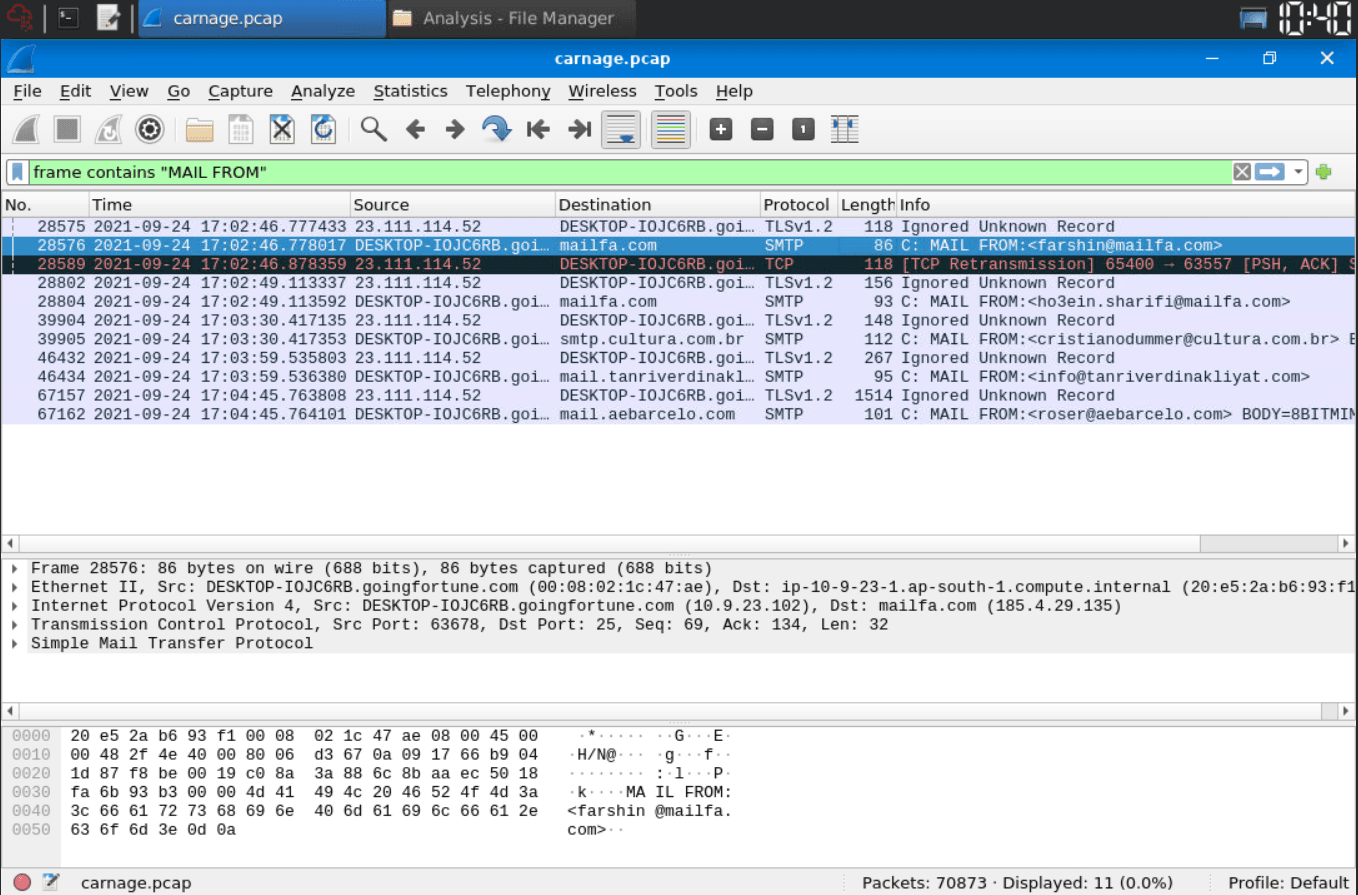Click the start capture shark fin icon
This screenshot has width=1358, height=895.
point(26,129)
